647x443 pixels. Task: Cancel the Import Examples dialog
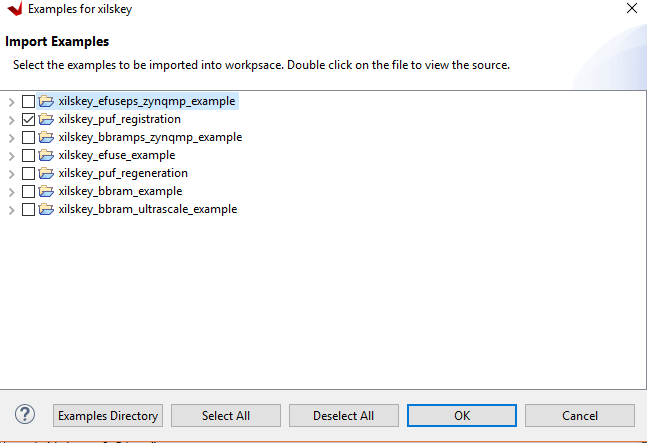pyautogui.click(x=580, y=415)
